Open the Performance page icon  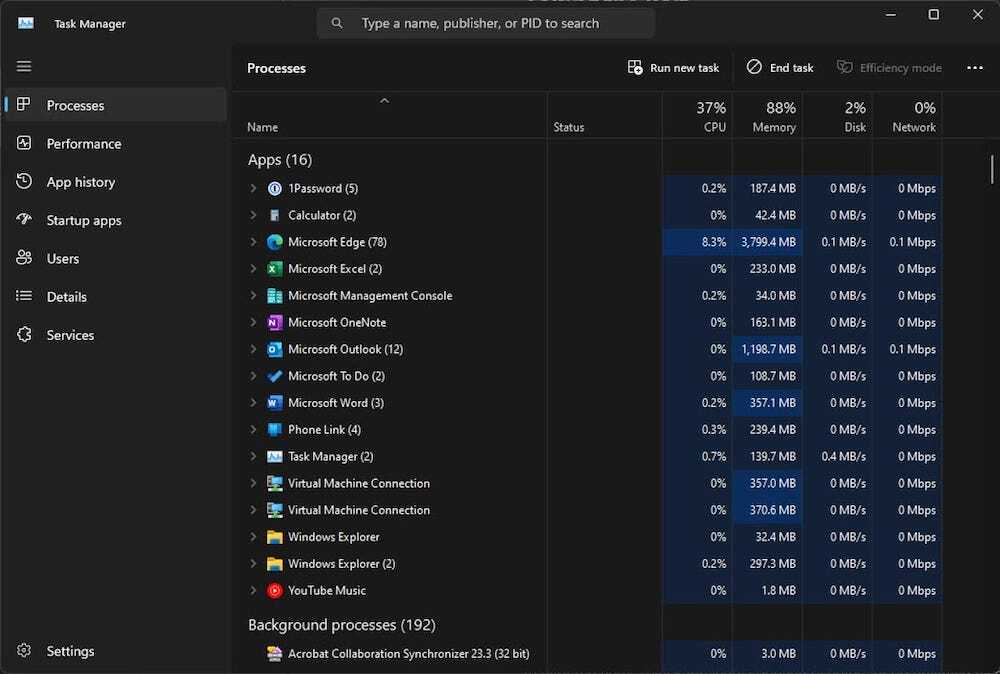point(24,143)
